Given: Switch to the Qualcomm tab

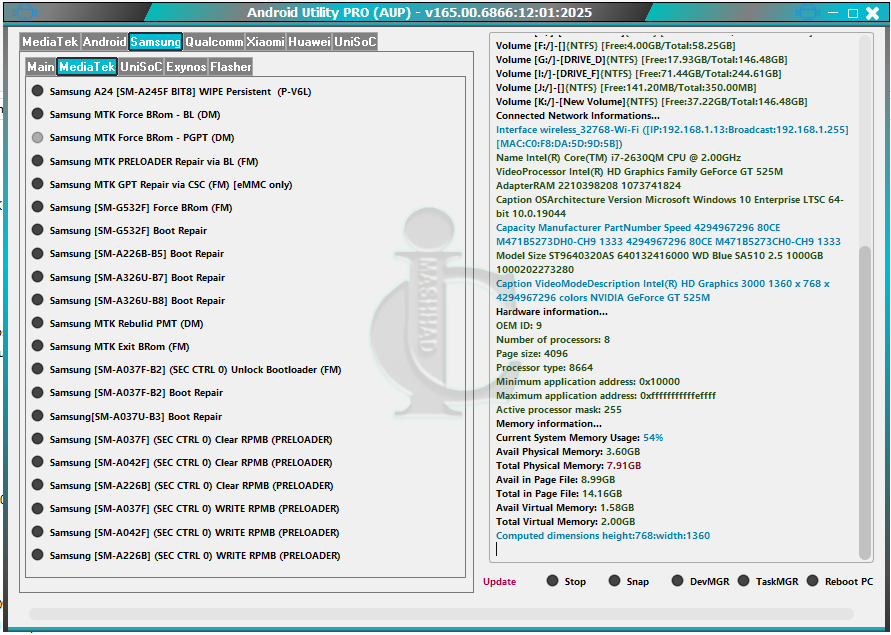Looking at the screenshot, I should tap(214, 42).
